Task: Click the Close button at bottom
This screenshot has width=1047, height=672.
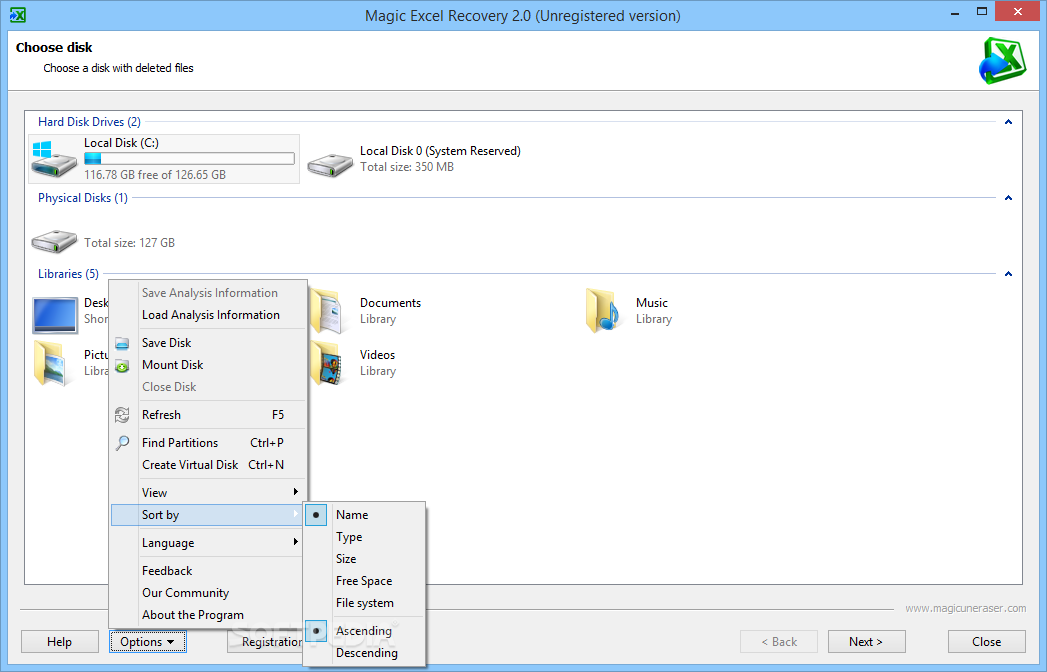Action: pos(986,642)
